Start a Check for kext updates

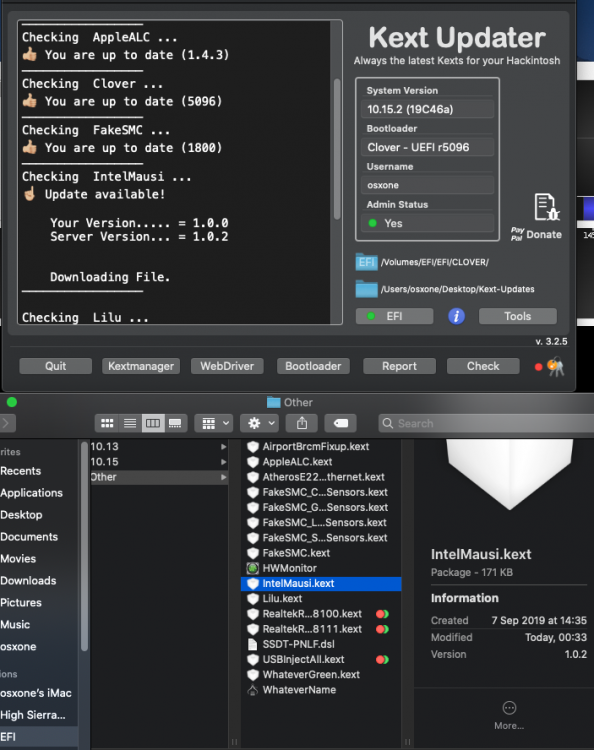(483, 366)
